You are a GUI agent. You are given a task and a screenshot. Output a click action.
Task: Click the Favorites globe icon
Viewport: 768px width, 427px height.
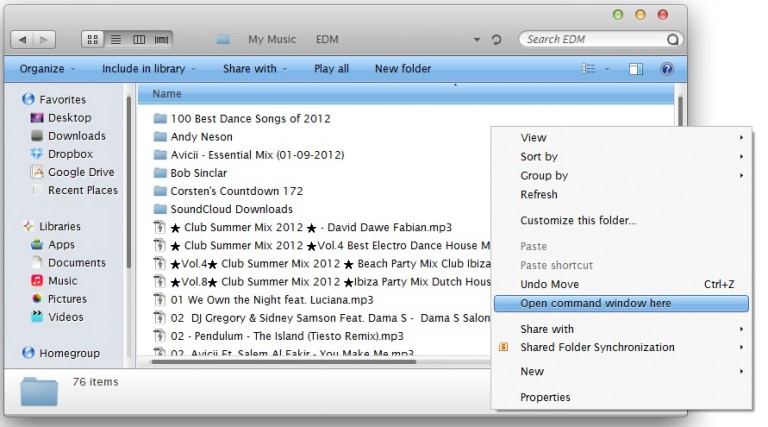[x=28, y=99]
